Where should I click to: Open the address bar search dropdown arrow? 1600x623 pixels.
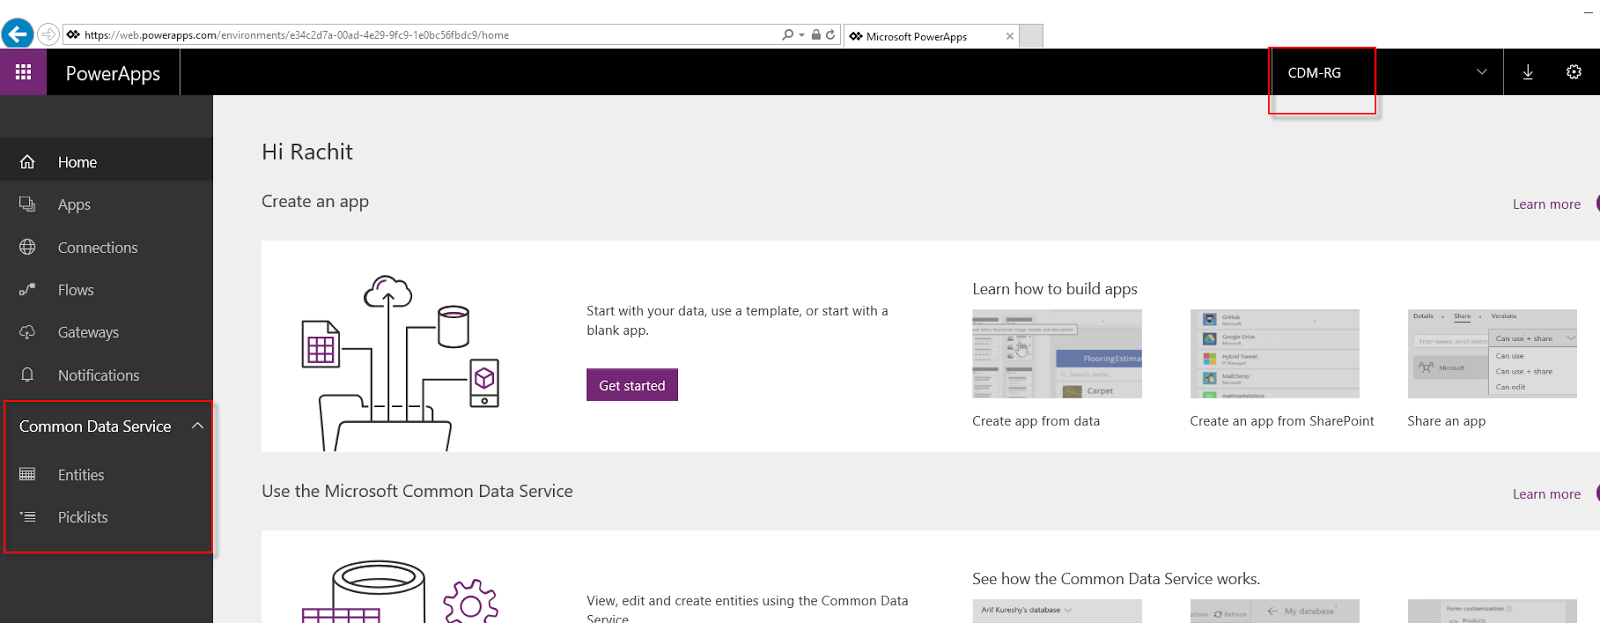(801, 35)
